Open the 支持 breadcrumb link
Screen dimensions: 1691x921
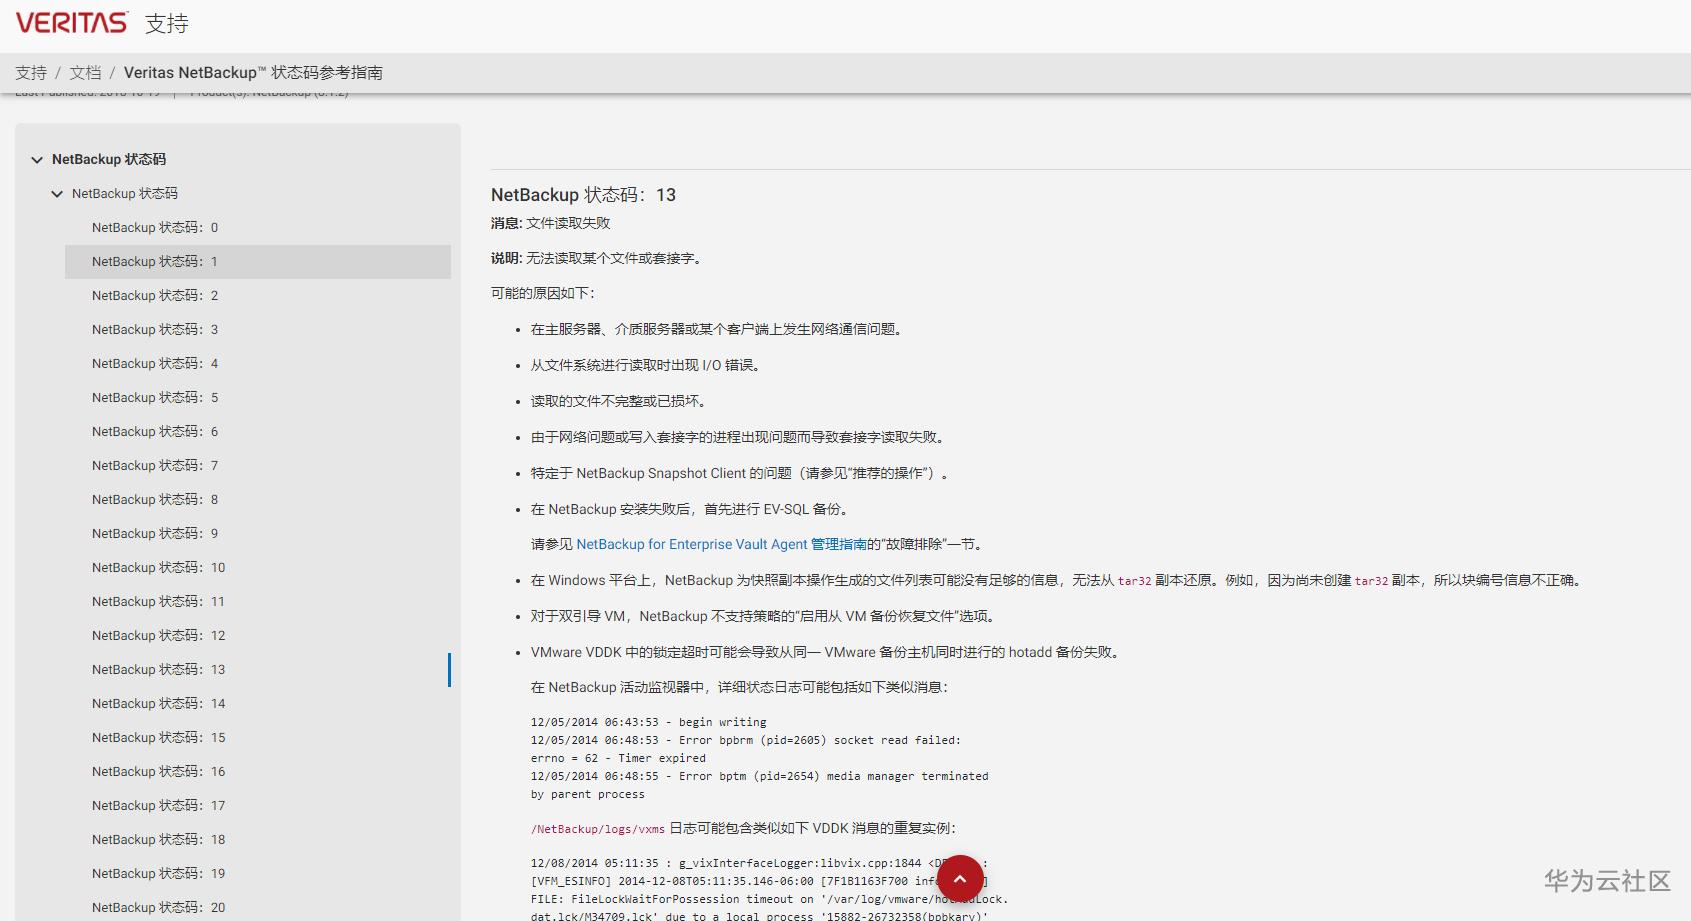pyautogui.click(x=30, y=72)
